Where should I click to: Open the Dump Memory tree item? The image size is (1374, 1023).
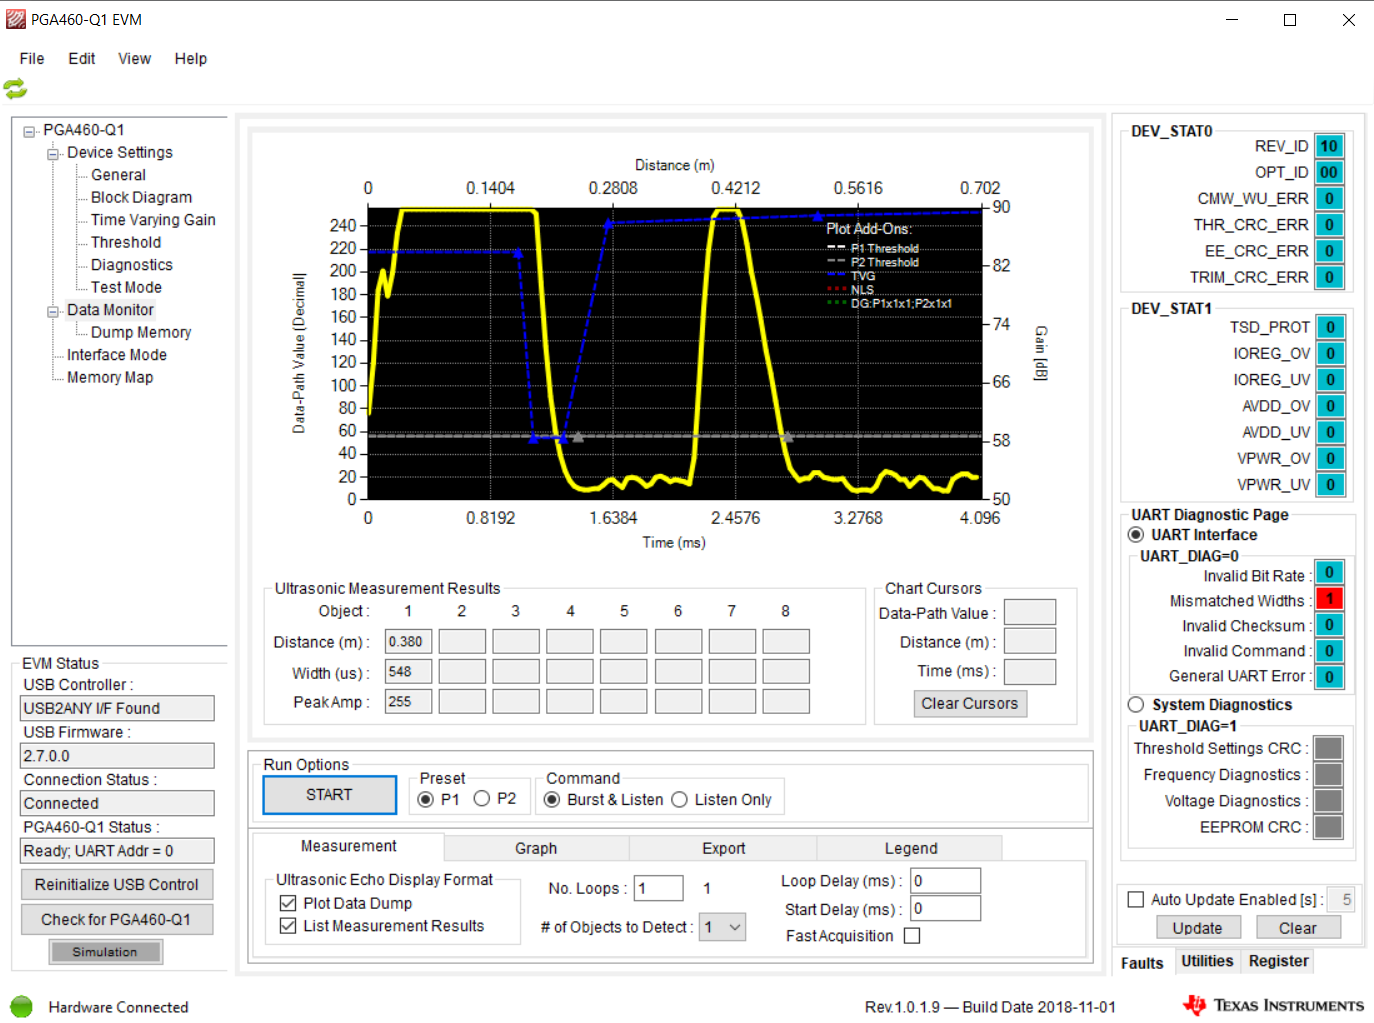pyautogui.click(x=141, y=332)
